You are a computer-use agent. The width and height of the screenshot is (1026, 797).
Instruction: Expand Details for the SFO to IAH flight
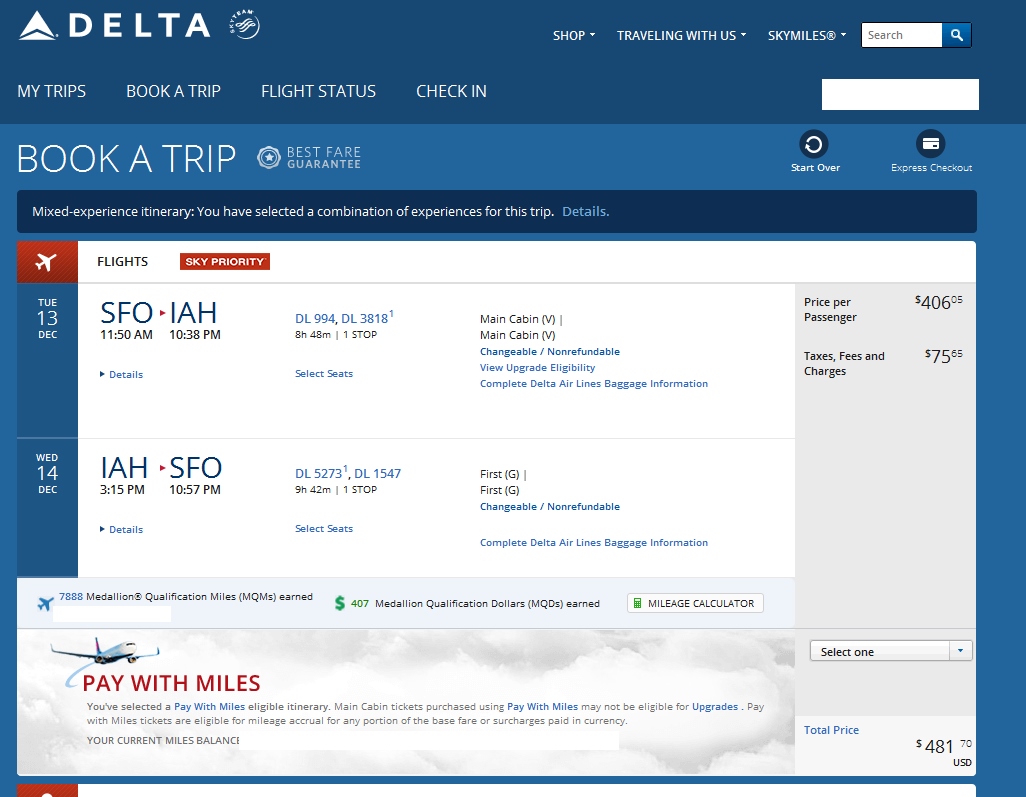[125, 375]
